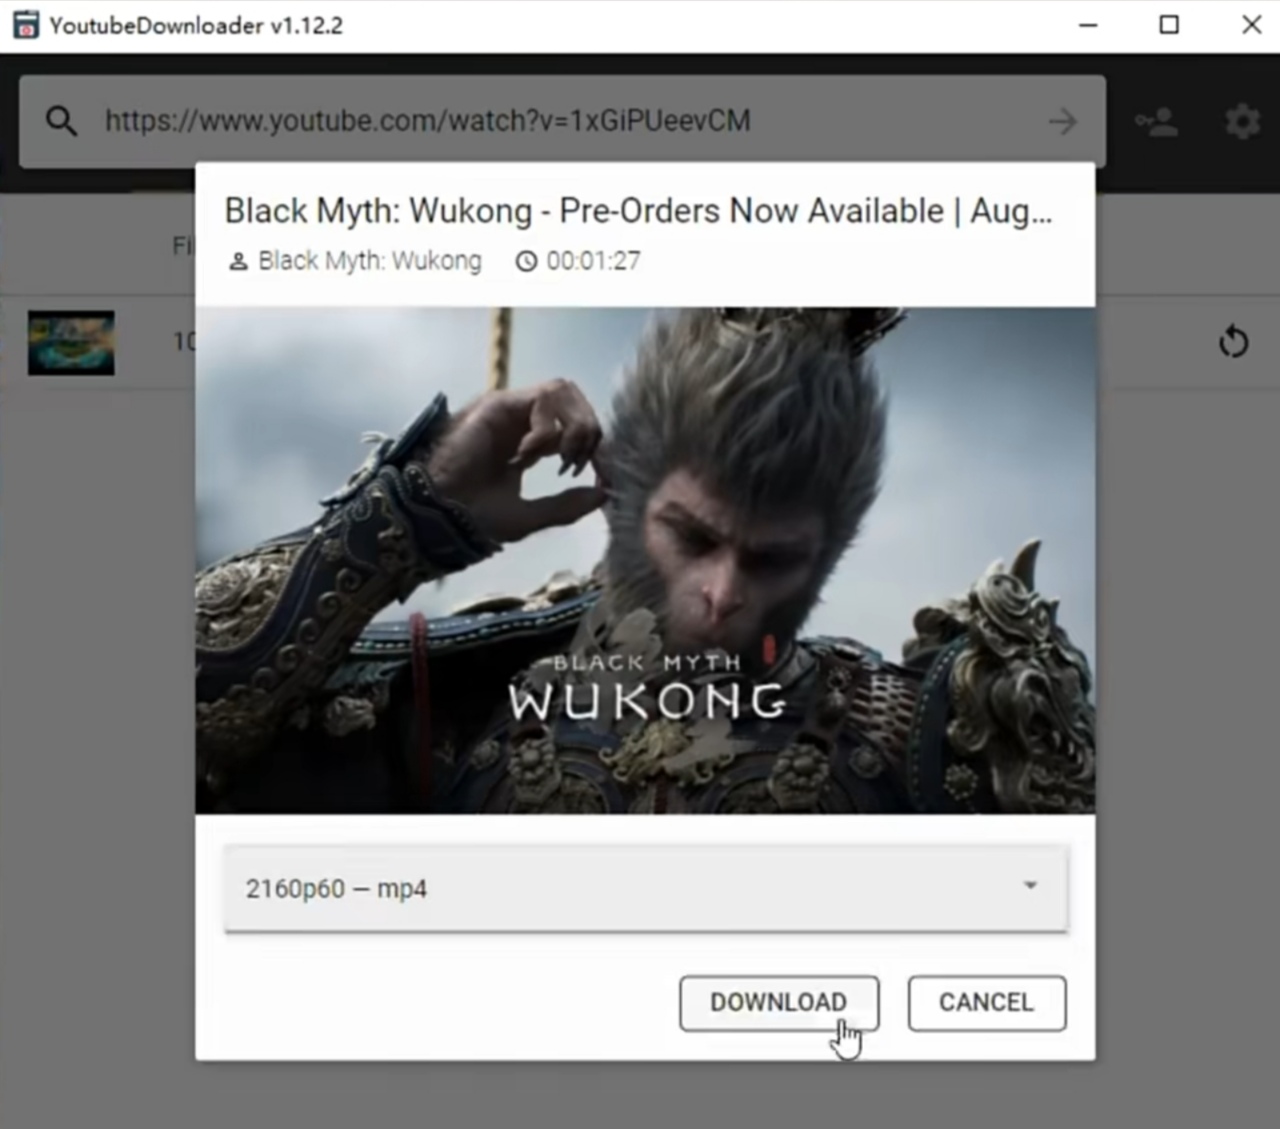Cancel the download dialog
This screenshot has width=1280, height=1129.
click(x=986, y=1003)
